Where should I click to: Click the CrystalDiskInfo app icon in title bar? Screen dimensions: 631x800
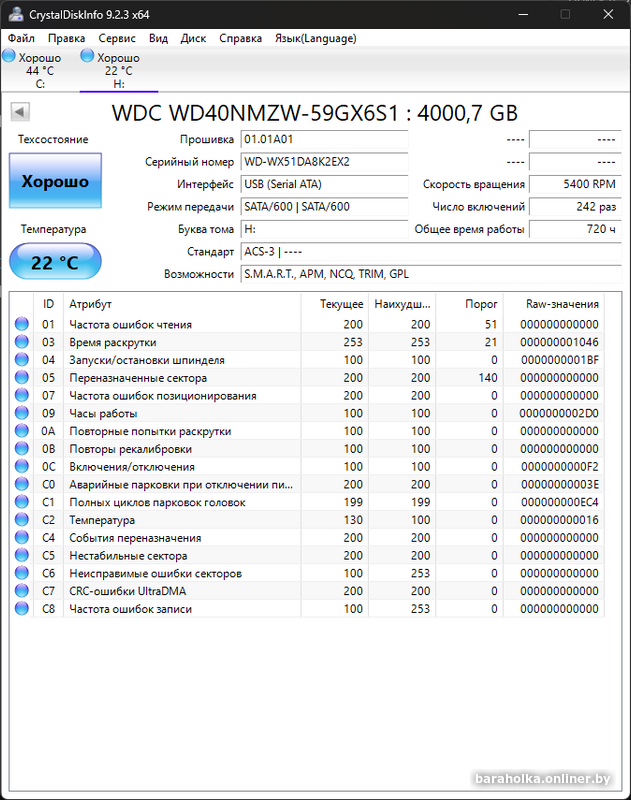pyautogui.click(x=15, y=15)
